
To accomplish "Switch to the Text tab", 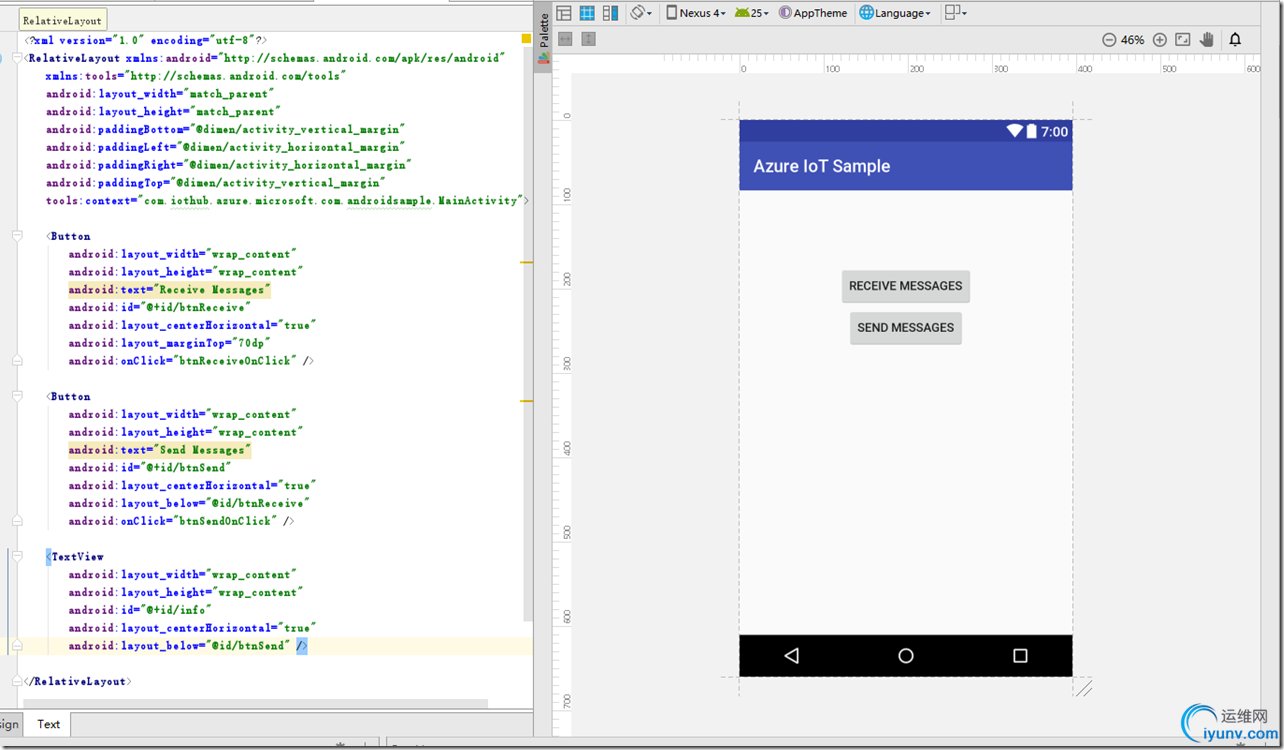I will (49, 724).
